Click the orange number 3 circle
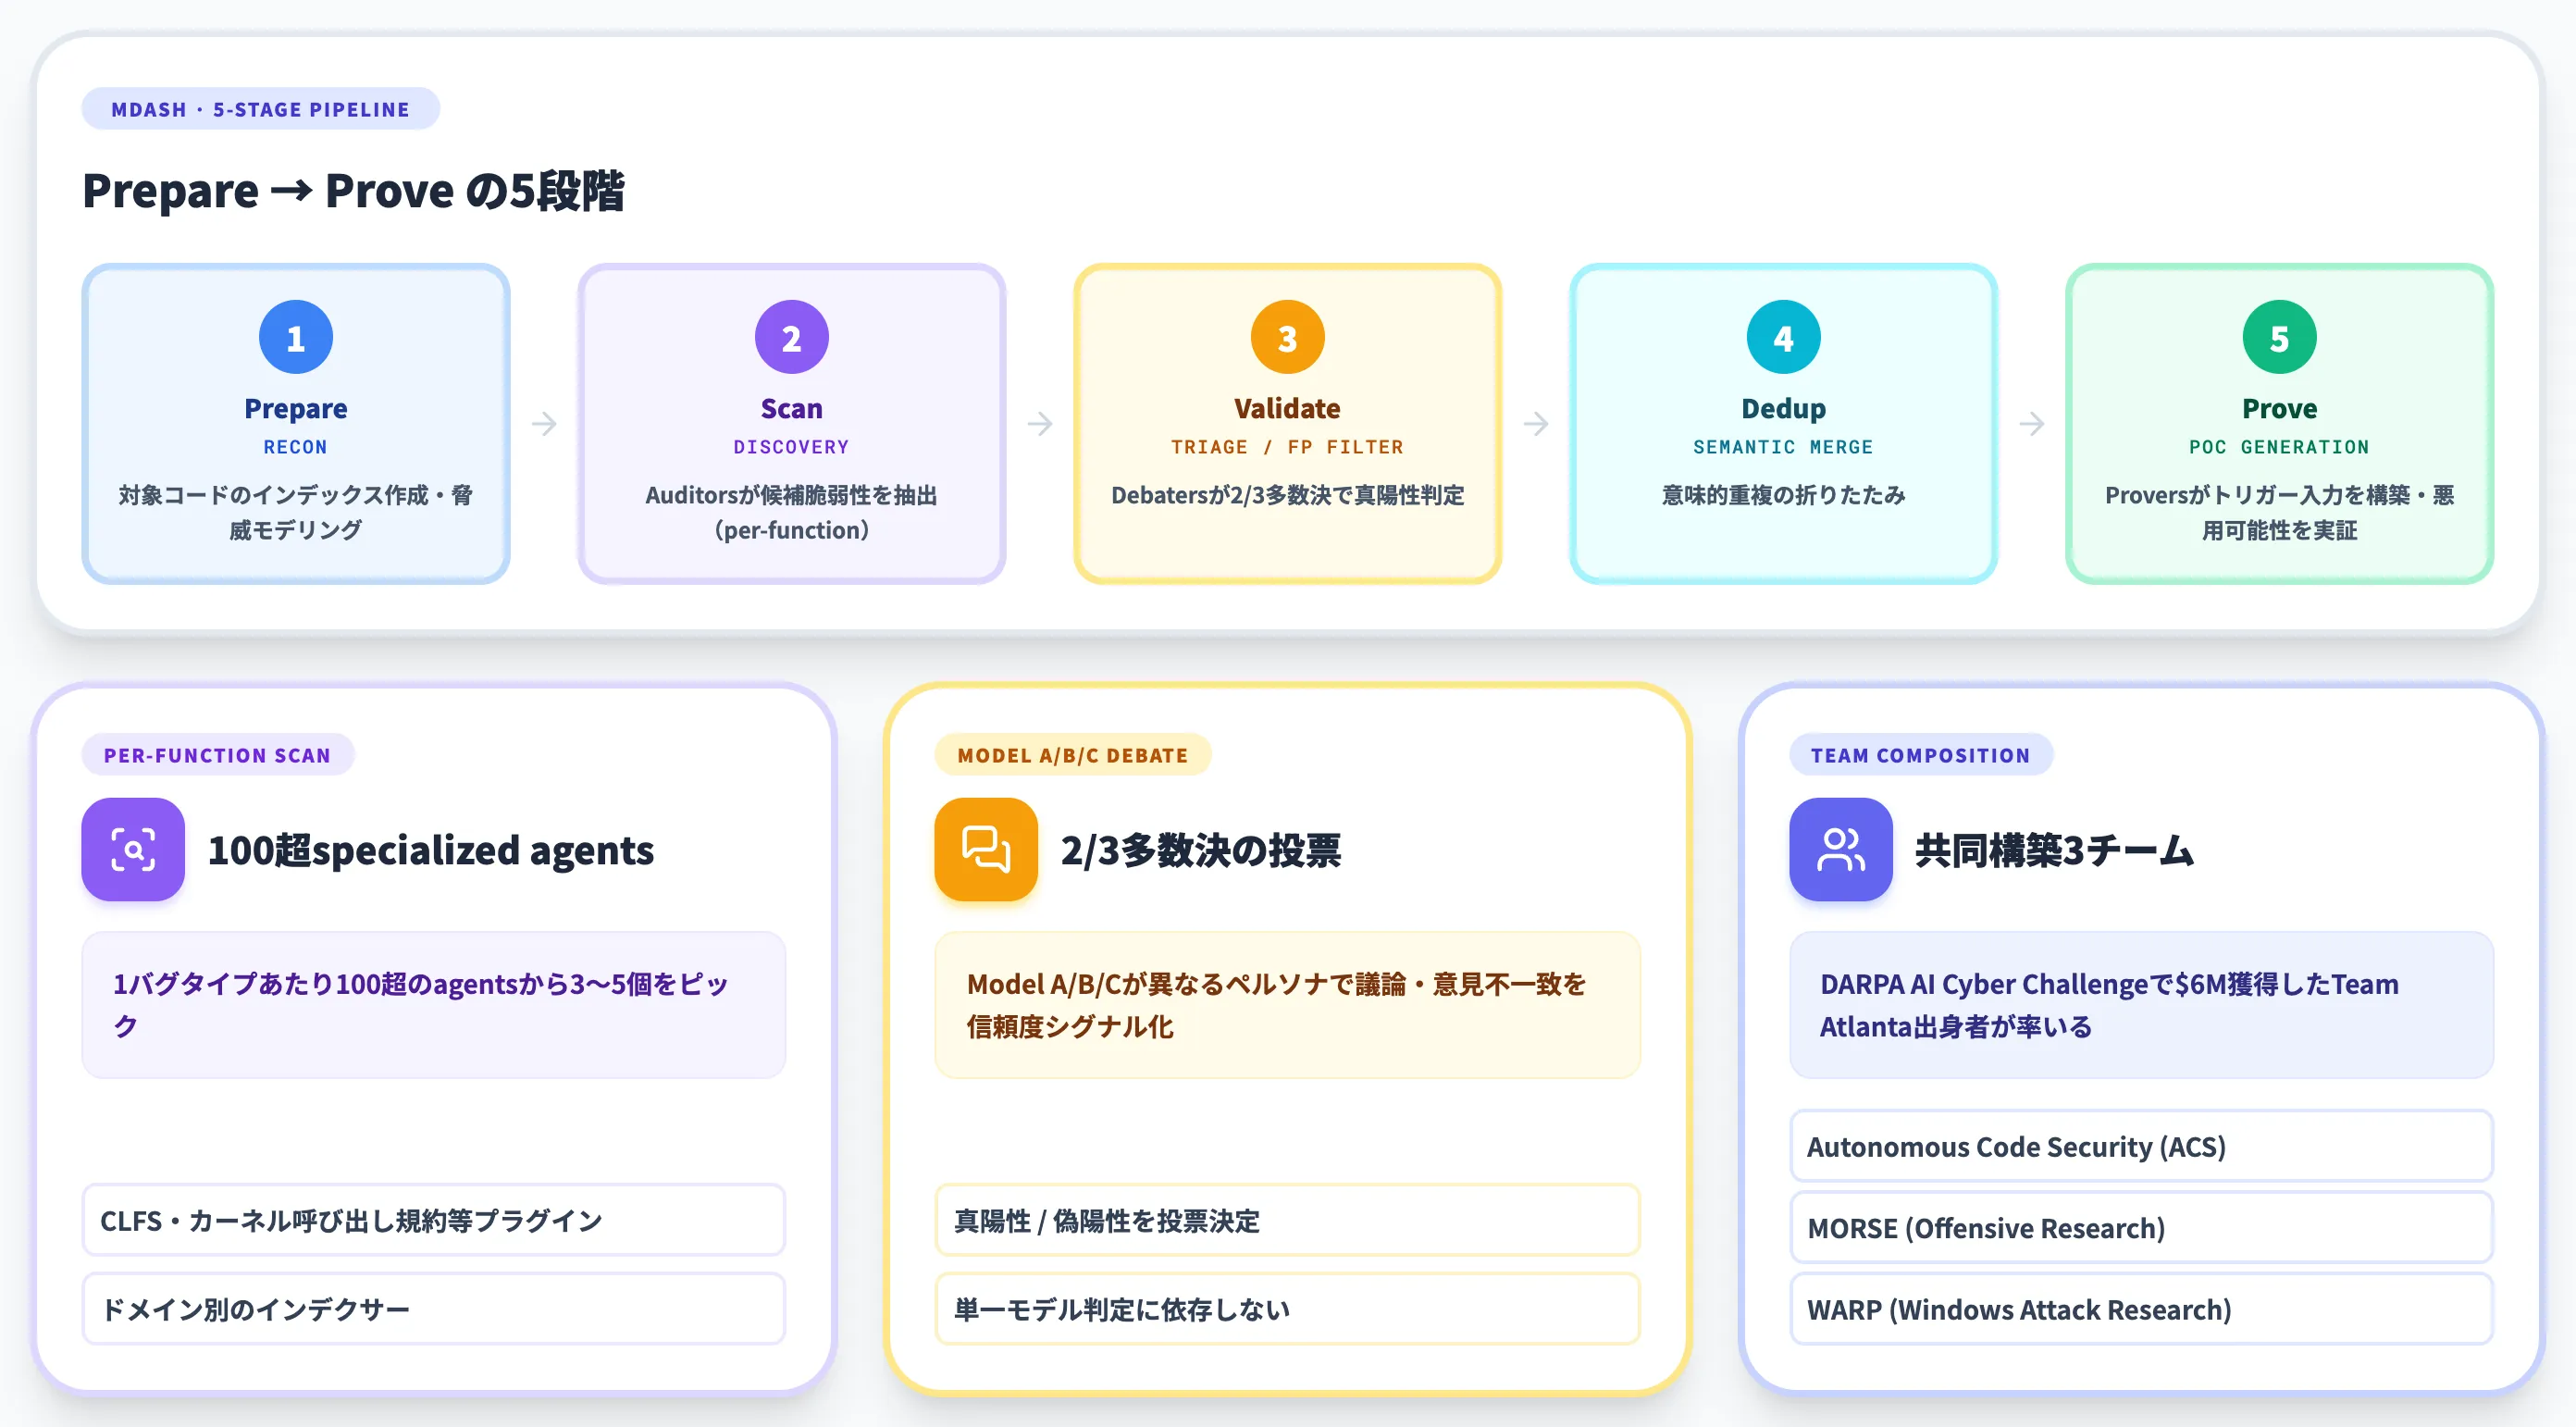Viewport: 2576px width, 1427px height. [x=1288, y=337]
